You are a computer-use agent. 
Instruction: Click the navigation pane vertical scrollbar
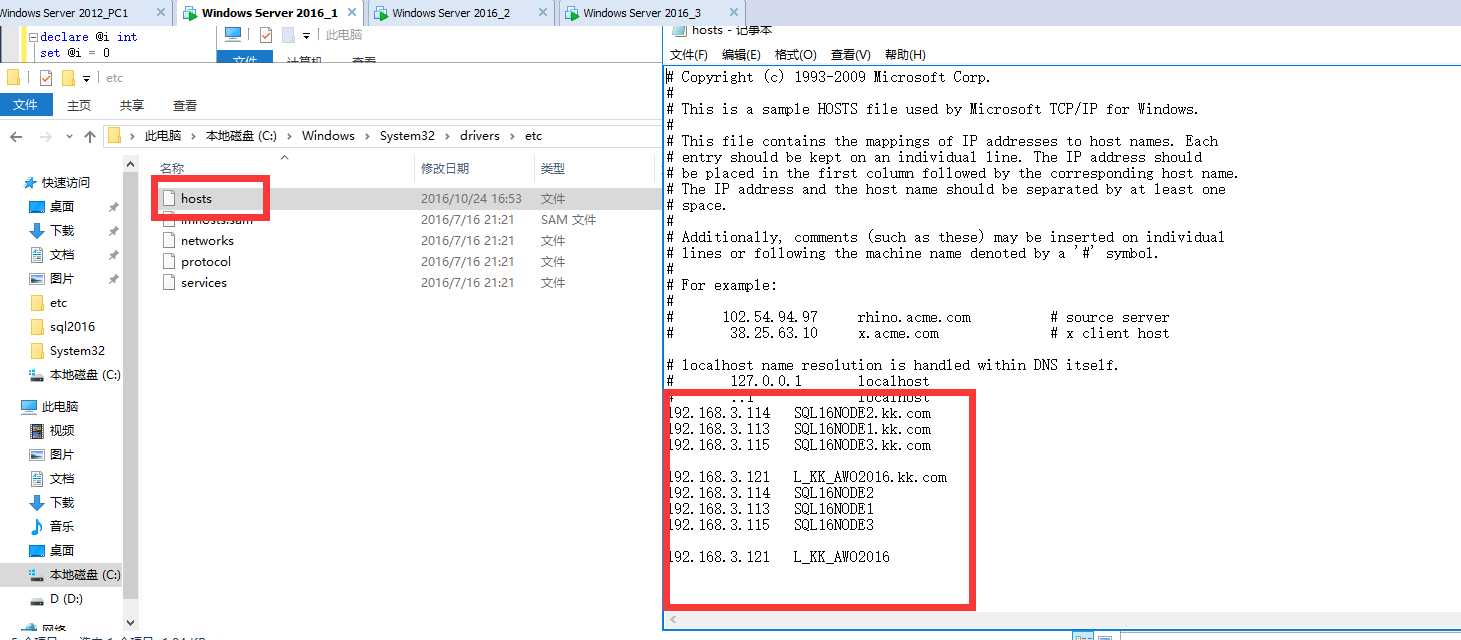tap(130, 385)
